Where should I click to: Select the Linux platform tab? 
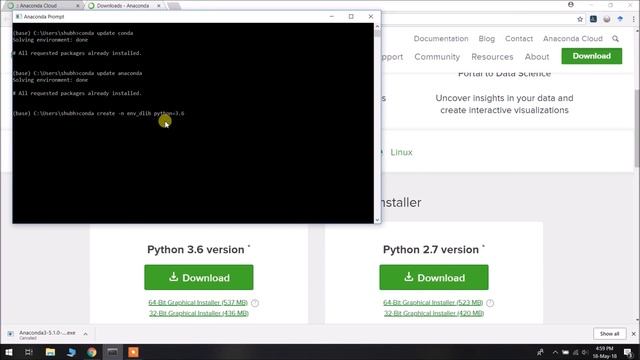pos(401,152)
